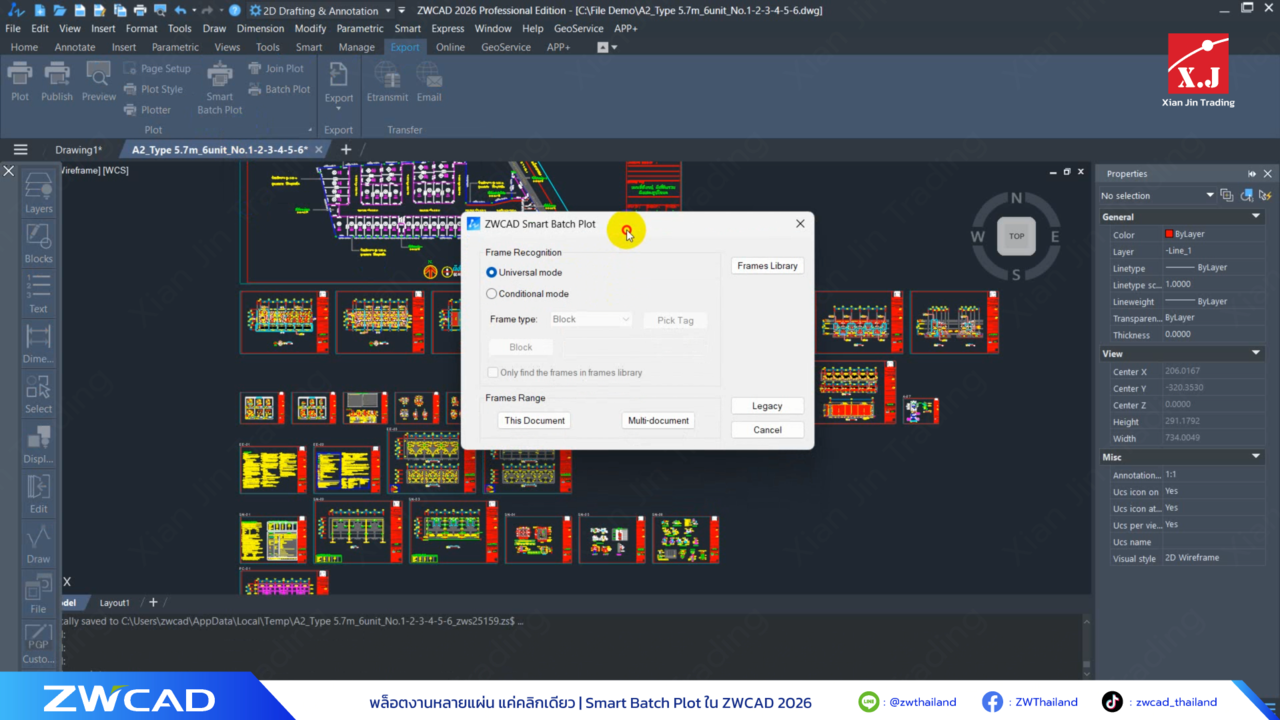
Task: Click the Plot ribbon icon
Action: pyautogui.click(x=20, y=82)
